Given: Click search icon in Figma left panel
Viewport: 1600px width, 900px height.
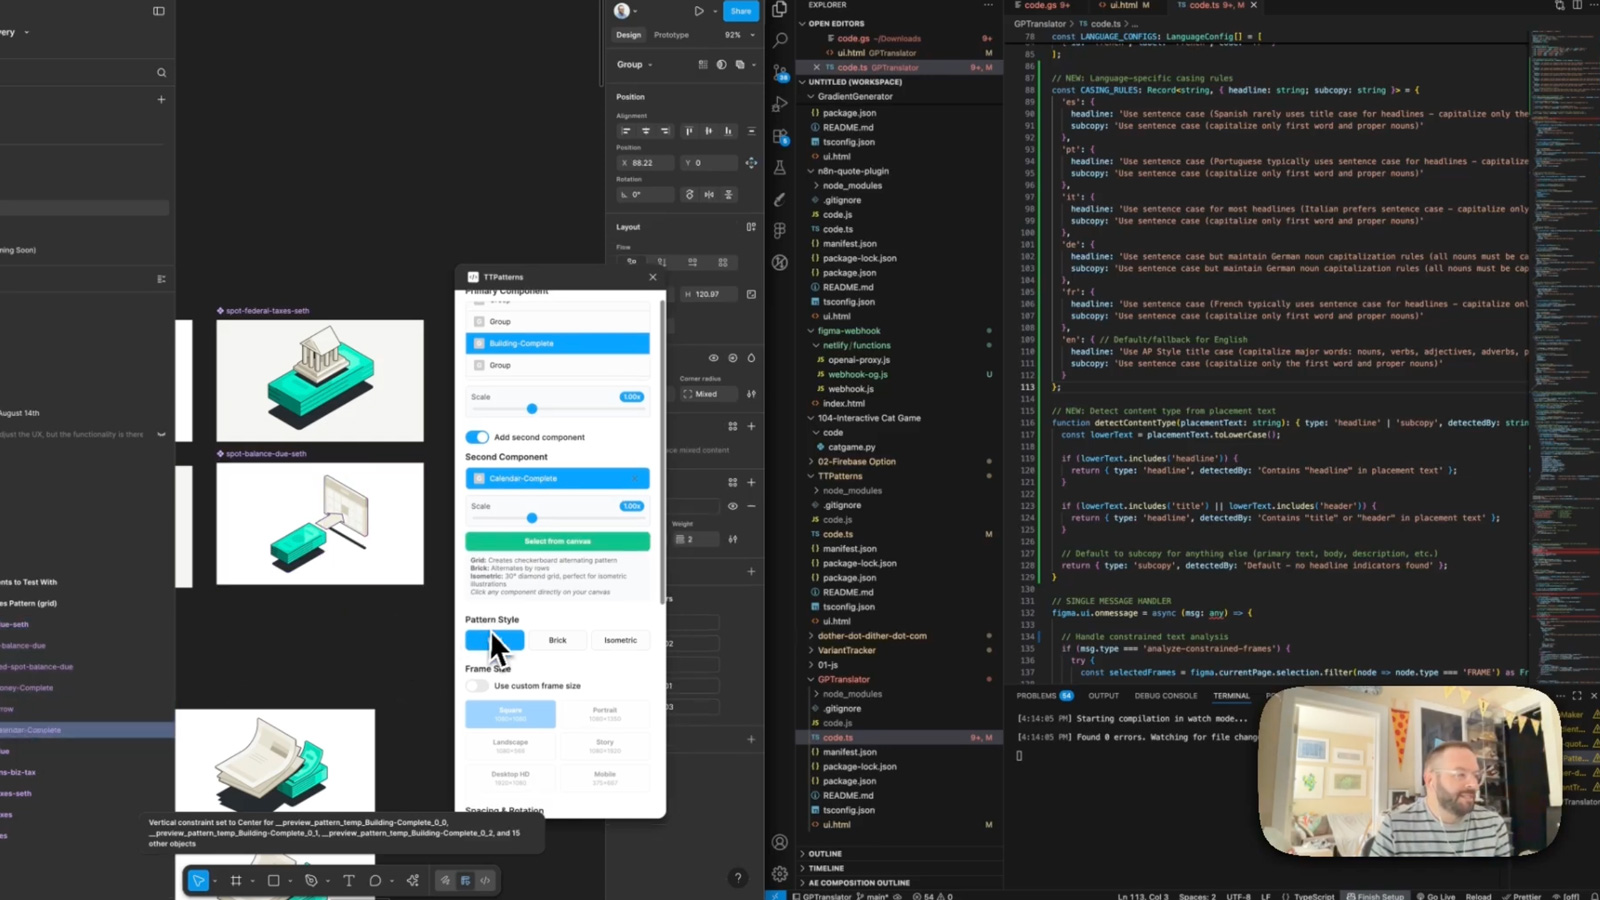Looking at the screenshot, I should click(161, 72).
